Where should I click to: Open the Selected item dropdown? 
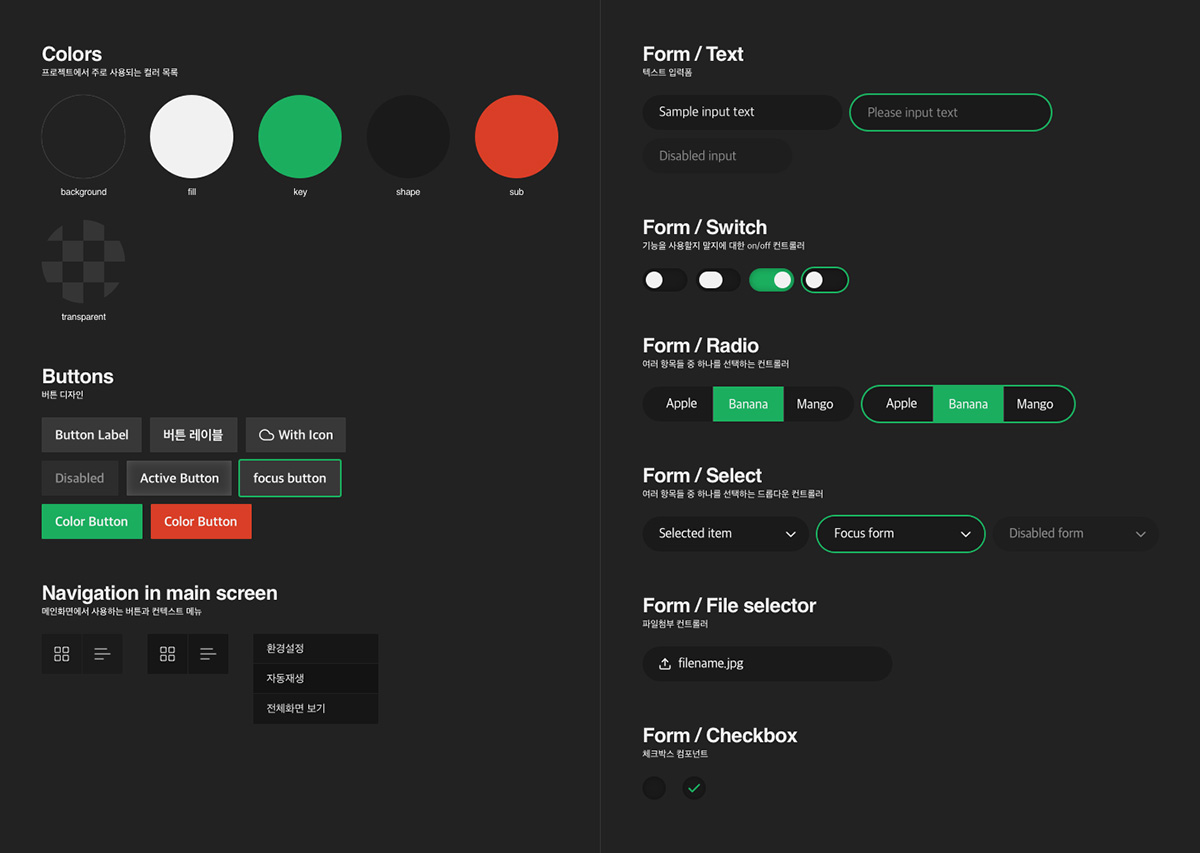tap(725, 534)
